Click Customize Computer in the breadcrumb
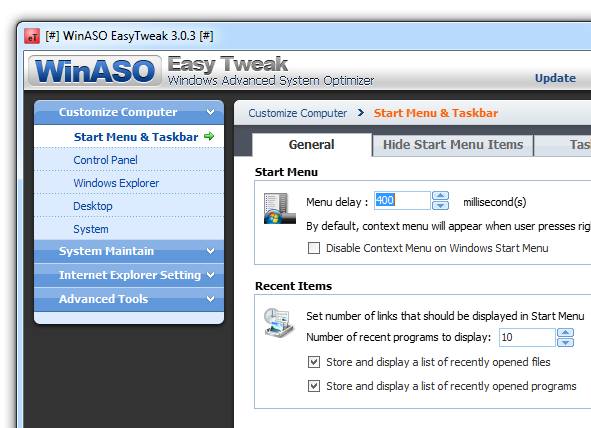 [297, 113]
